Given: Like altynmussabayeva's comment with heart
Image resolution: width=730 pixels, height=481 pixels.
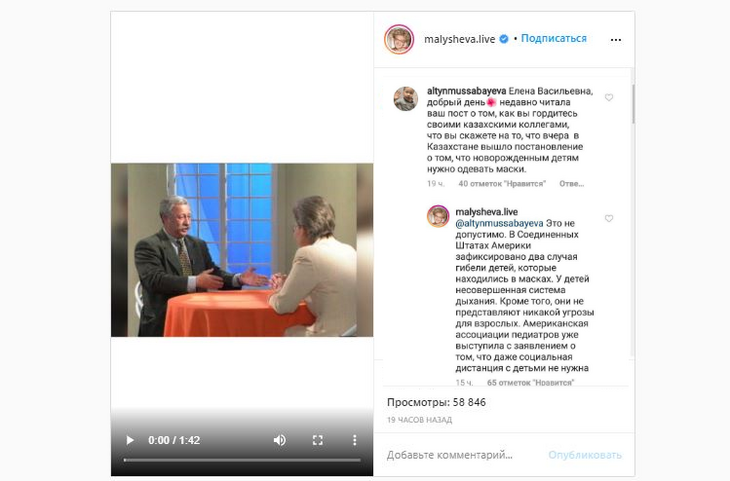Looking at the screenshot, I should (609, 97).
